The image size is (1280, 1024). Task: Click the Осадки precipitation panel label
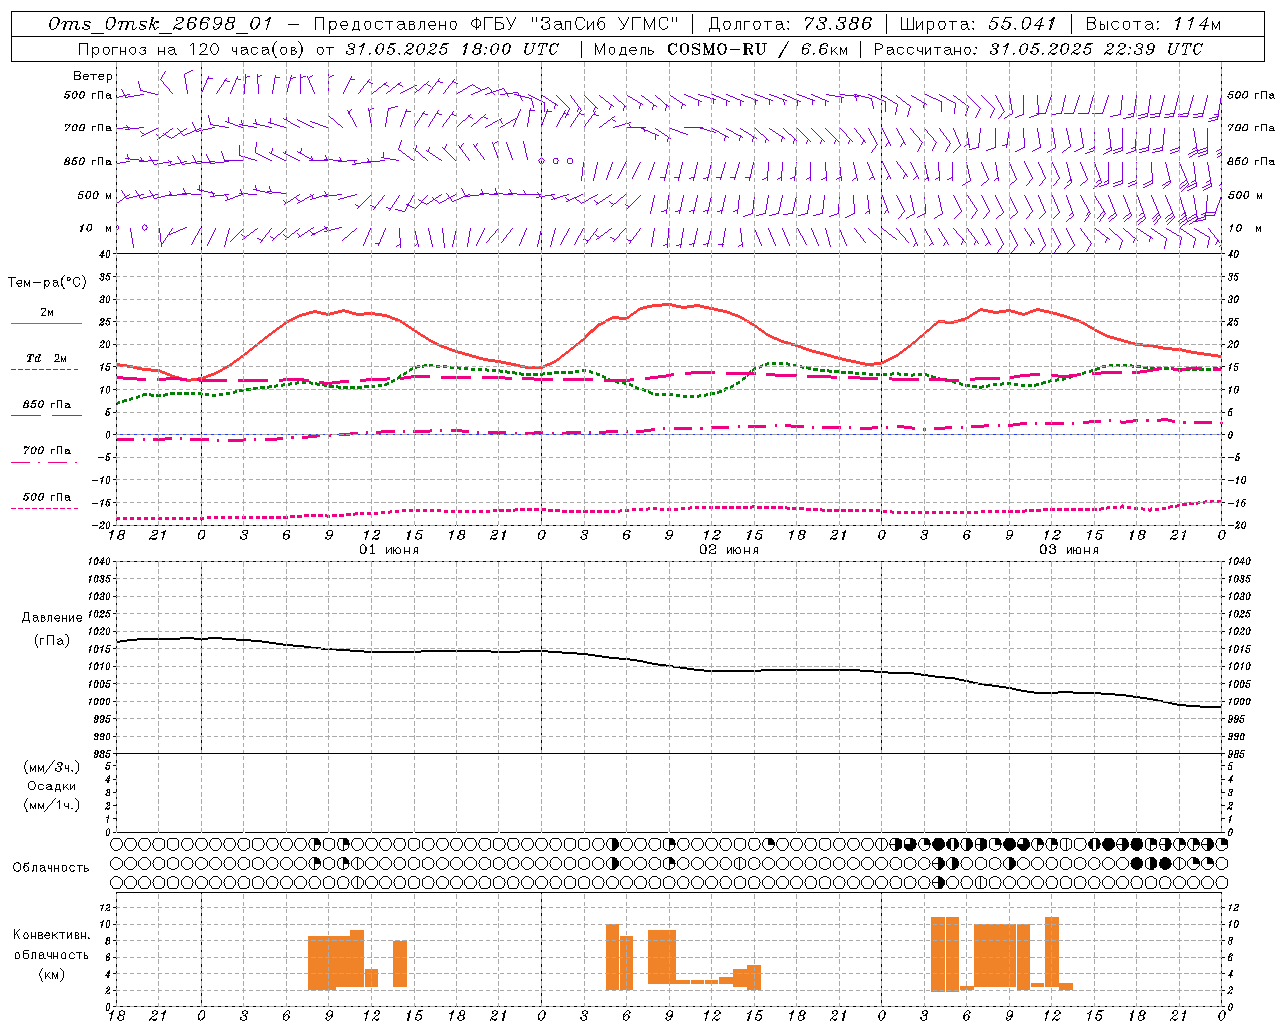point(52,786)
